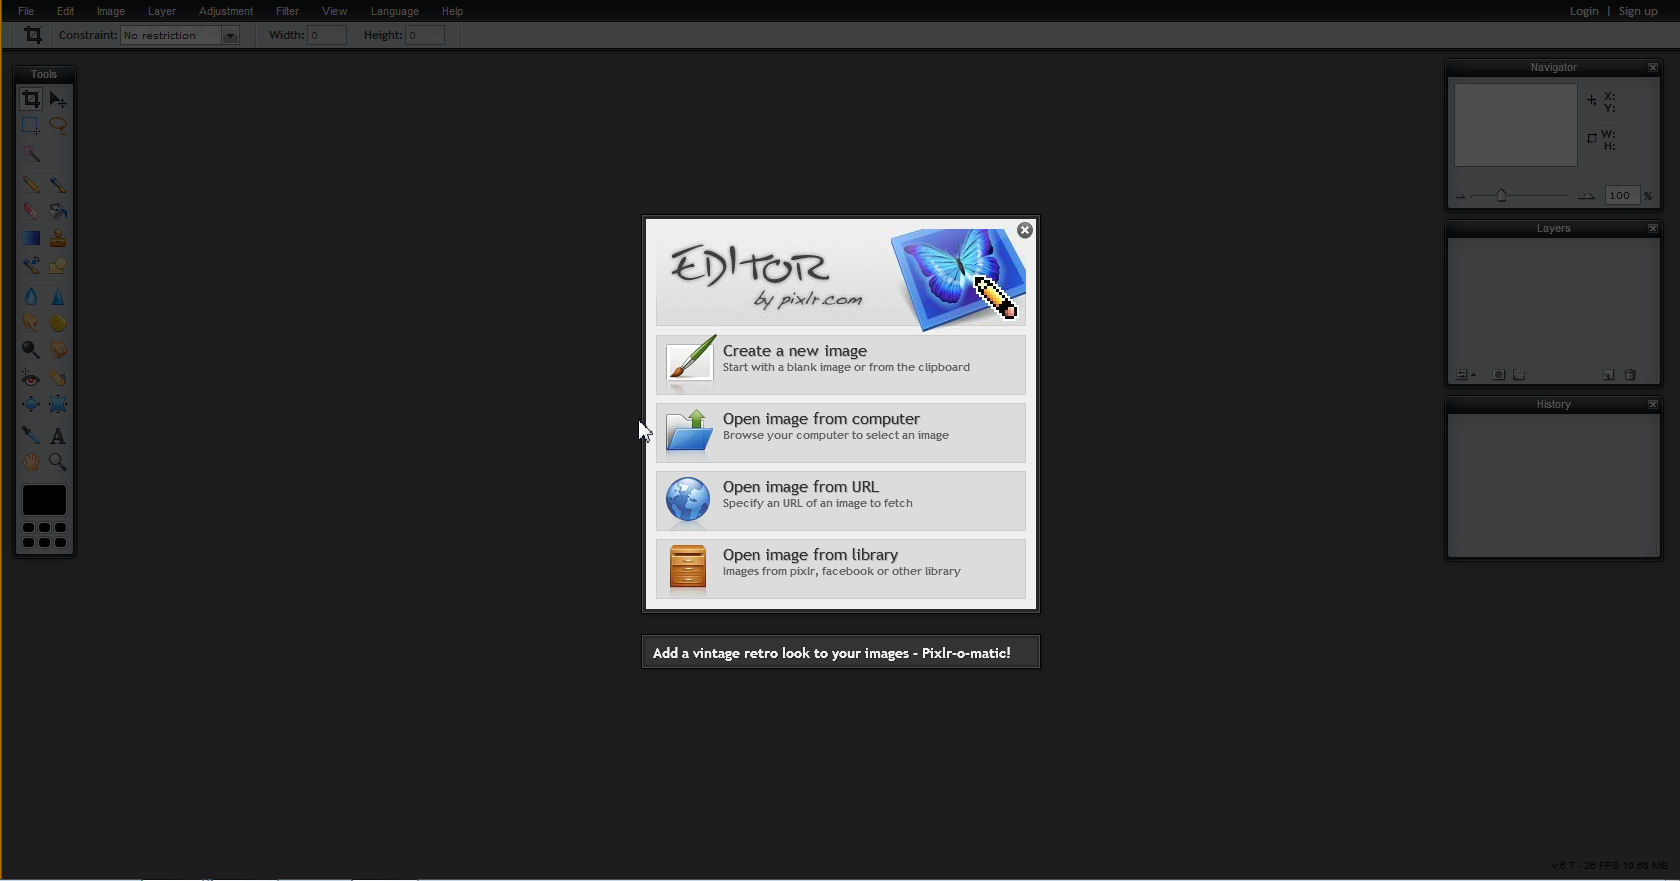Image resolution: width=1680 pixels, height=881 pixels.
Task: Select the rectangular Marquee tool
Action: pos(31,126)
